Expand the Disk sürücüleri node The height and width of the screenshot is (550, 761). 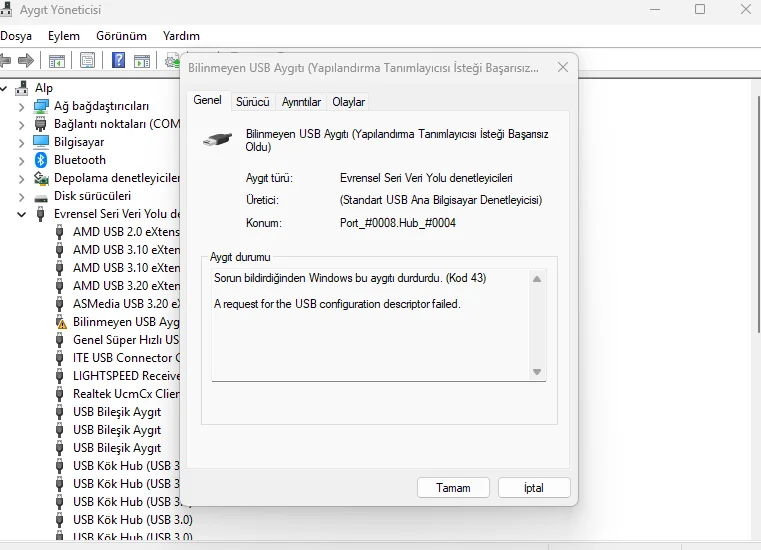(21, 197)
